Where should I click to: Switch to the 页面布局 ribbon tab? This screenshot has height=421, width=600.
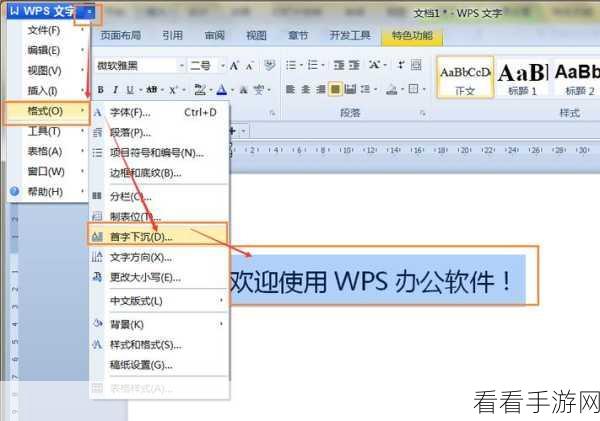[121, 35]
